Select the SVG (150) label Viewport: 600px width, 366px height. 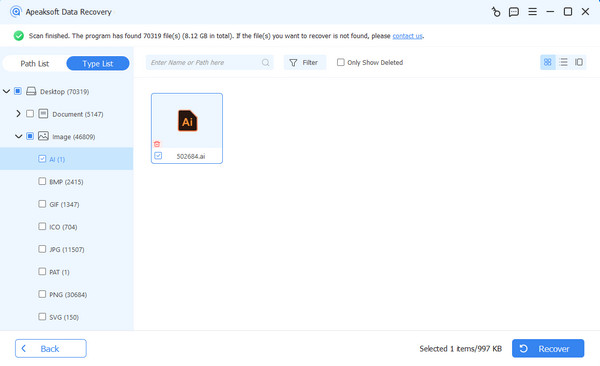coord(64,317)
